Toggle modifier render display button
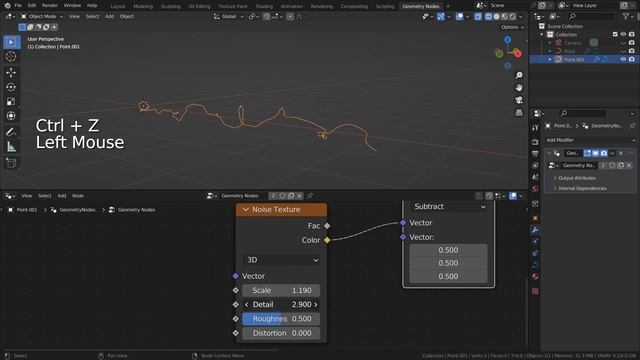This screenshot has height=360, width=640. click(604, 153)
